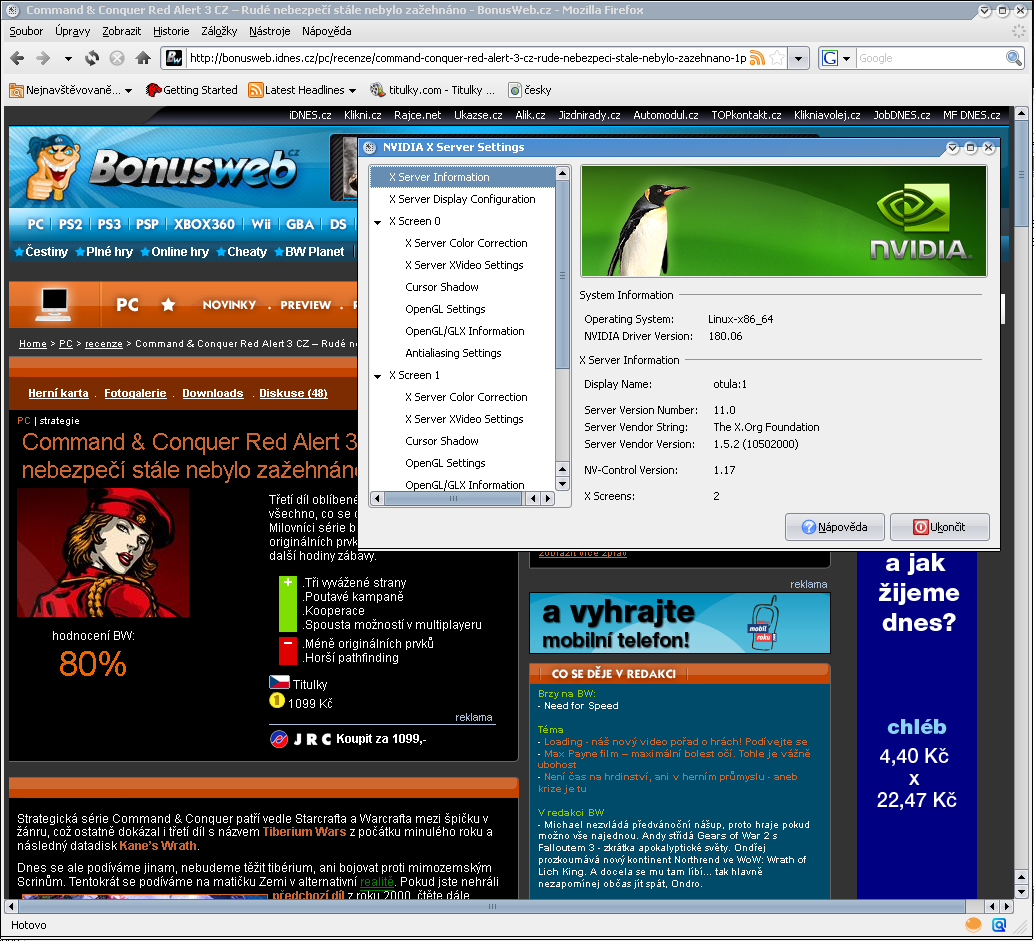The width and height of the screenshot is (1034, 941).
Task: Go back with Firefox back arrow
Action: (x=18, y=58)
